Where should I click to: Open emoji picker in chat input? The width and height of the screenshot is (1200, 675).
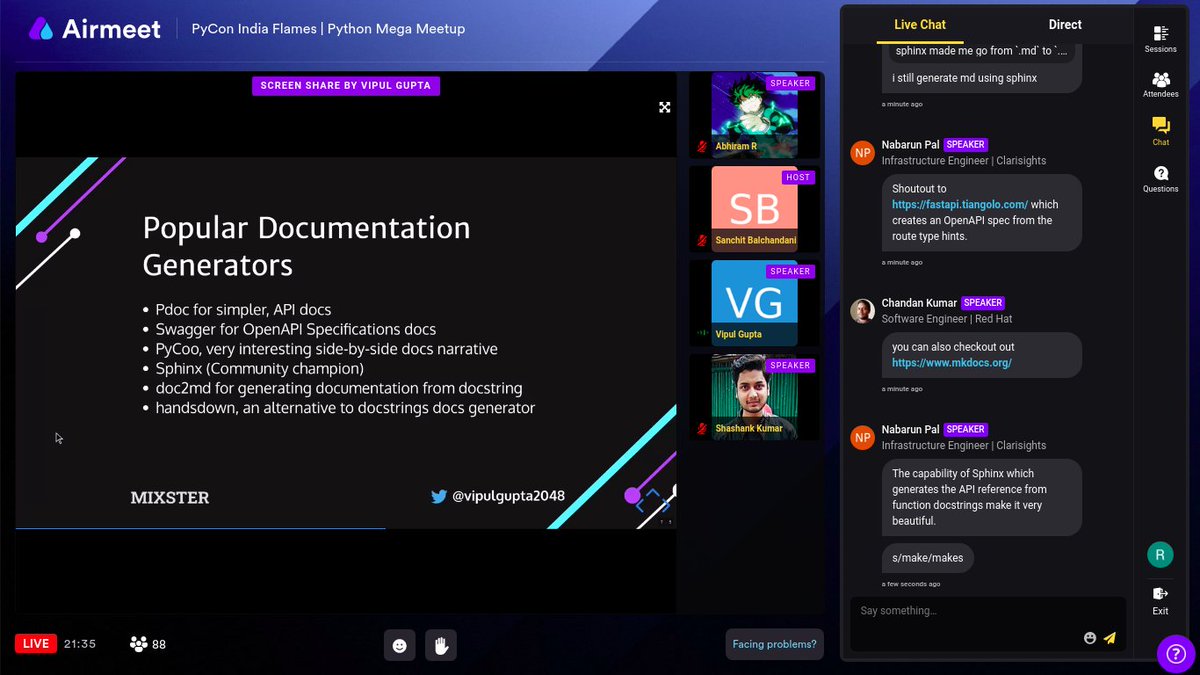coord(1090,638)
